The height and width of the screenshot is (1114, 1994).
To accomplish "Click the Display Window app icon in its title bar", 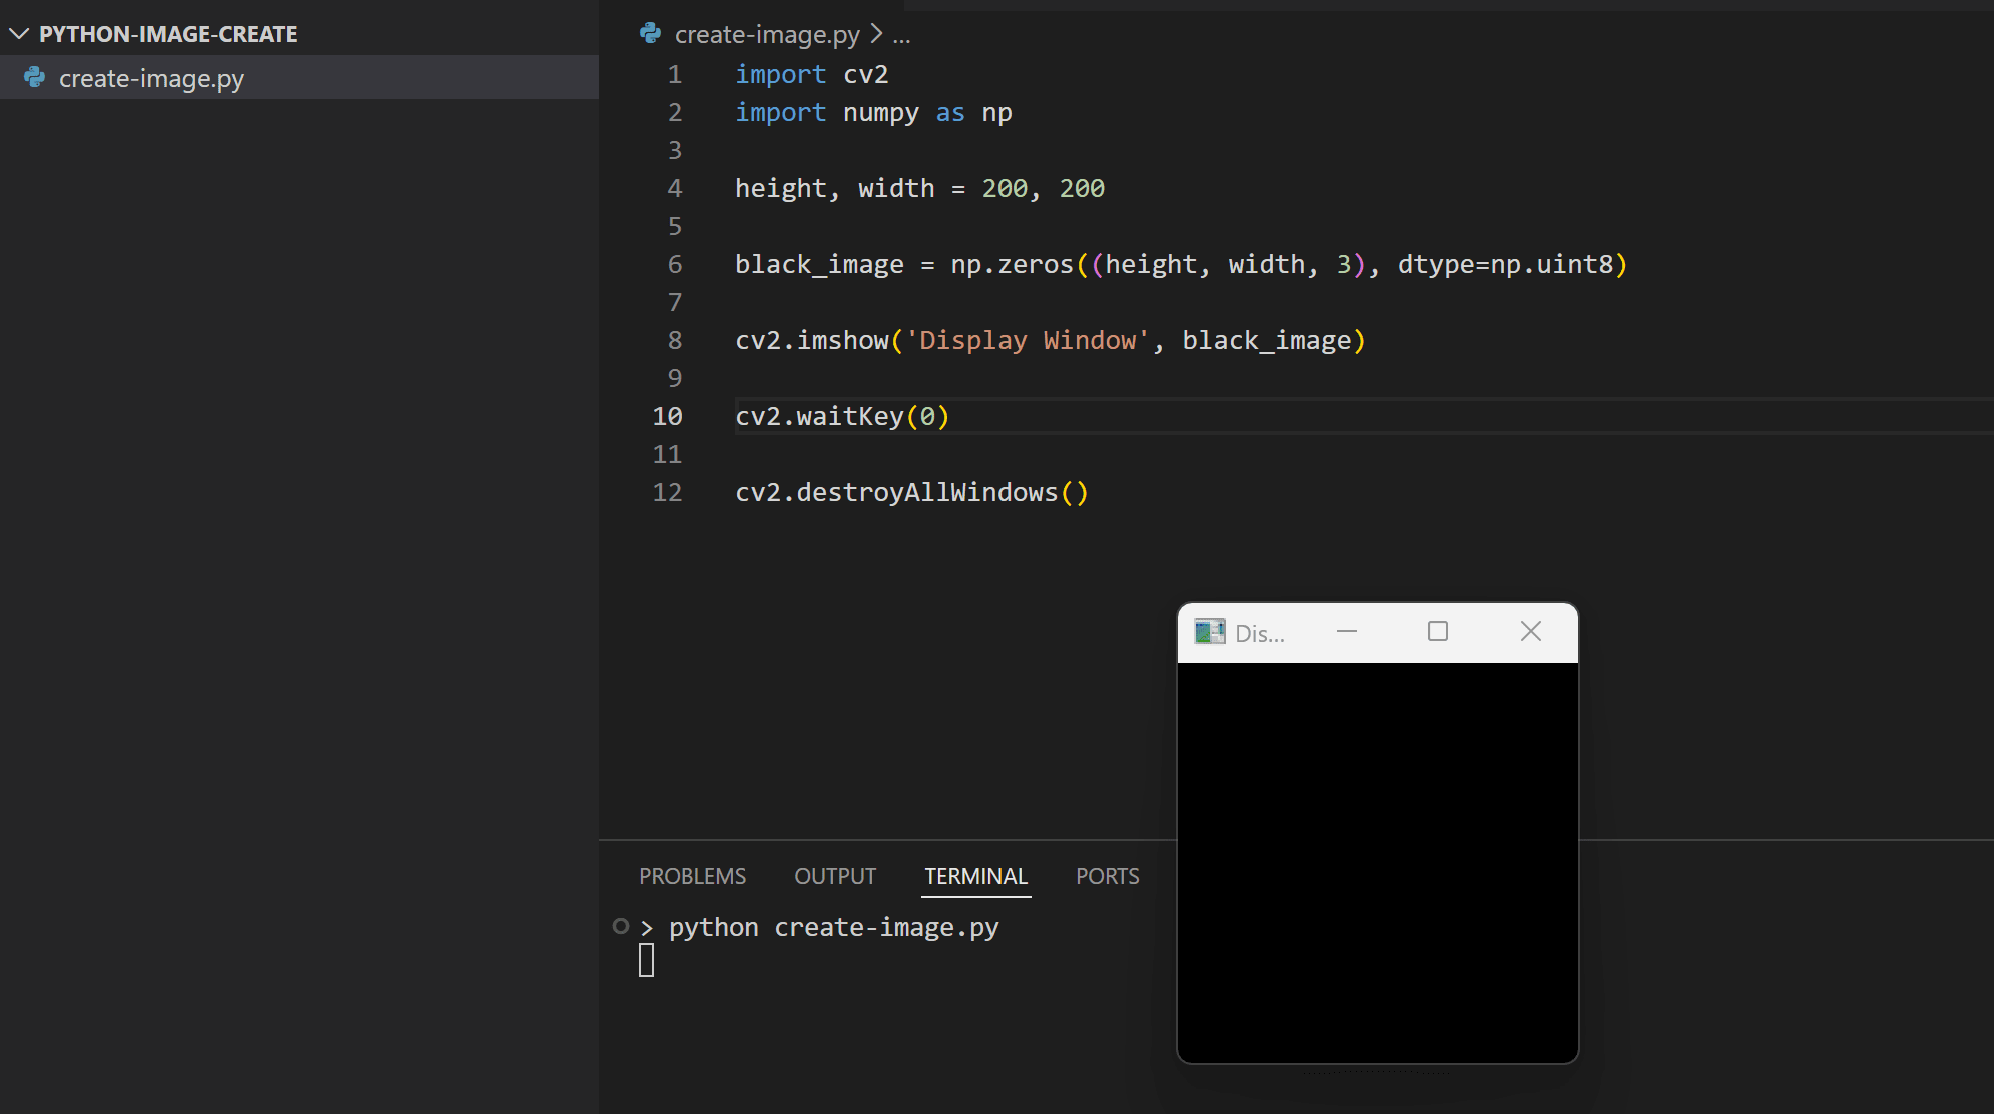I will click(1209, 632).
